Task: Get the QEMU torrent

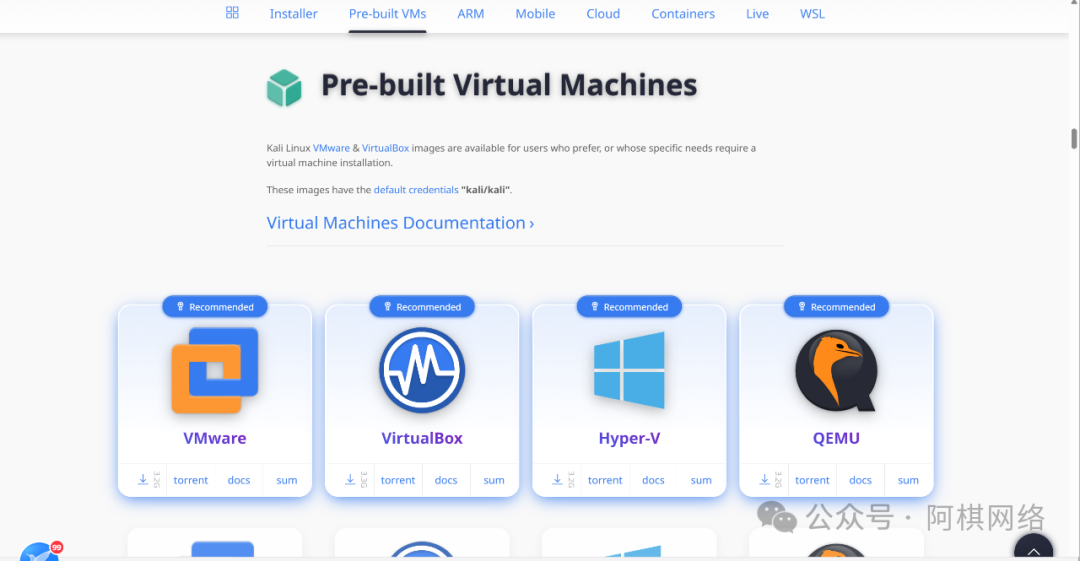Action: 812,480
